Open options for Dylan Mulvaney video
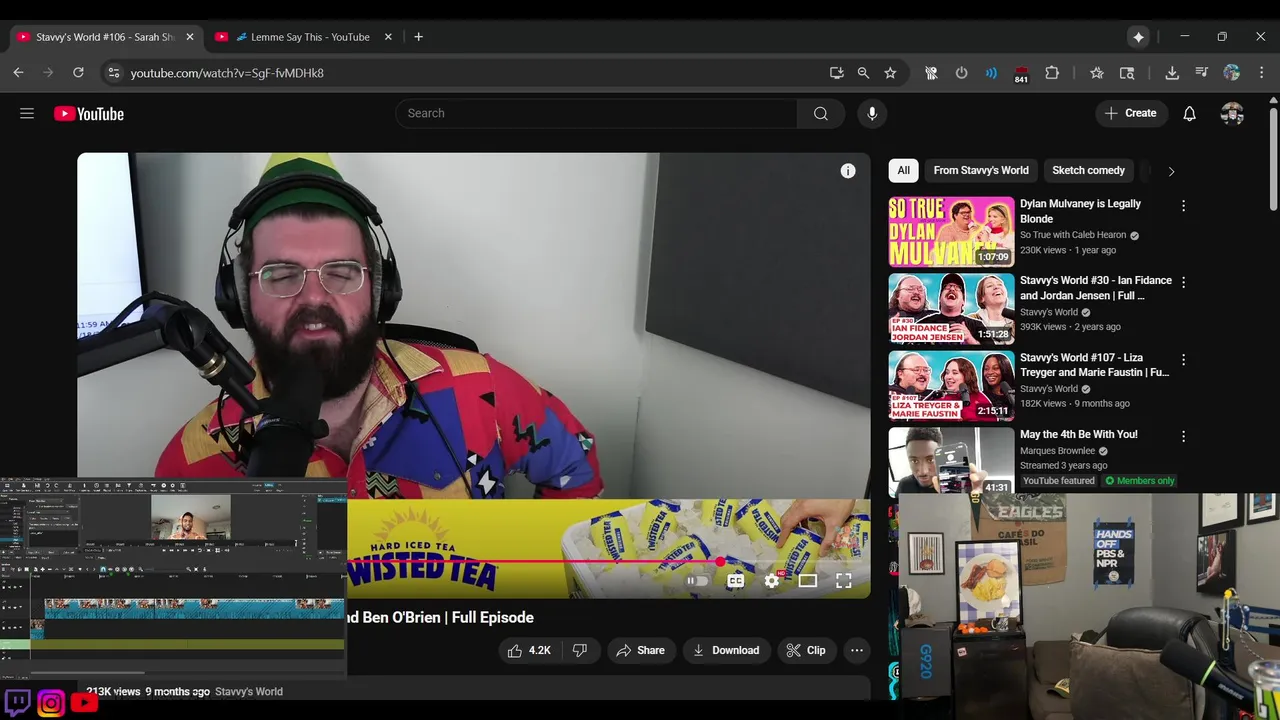1280x720 pixels. pos(1183,206)
